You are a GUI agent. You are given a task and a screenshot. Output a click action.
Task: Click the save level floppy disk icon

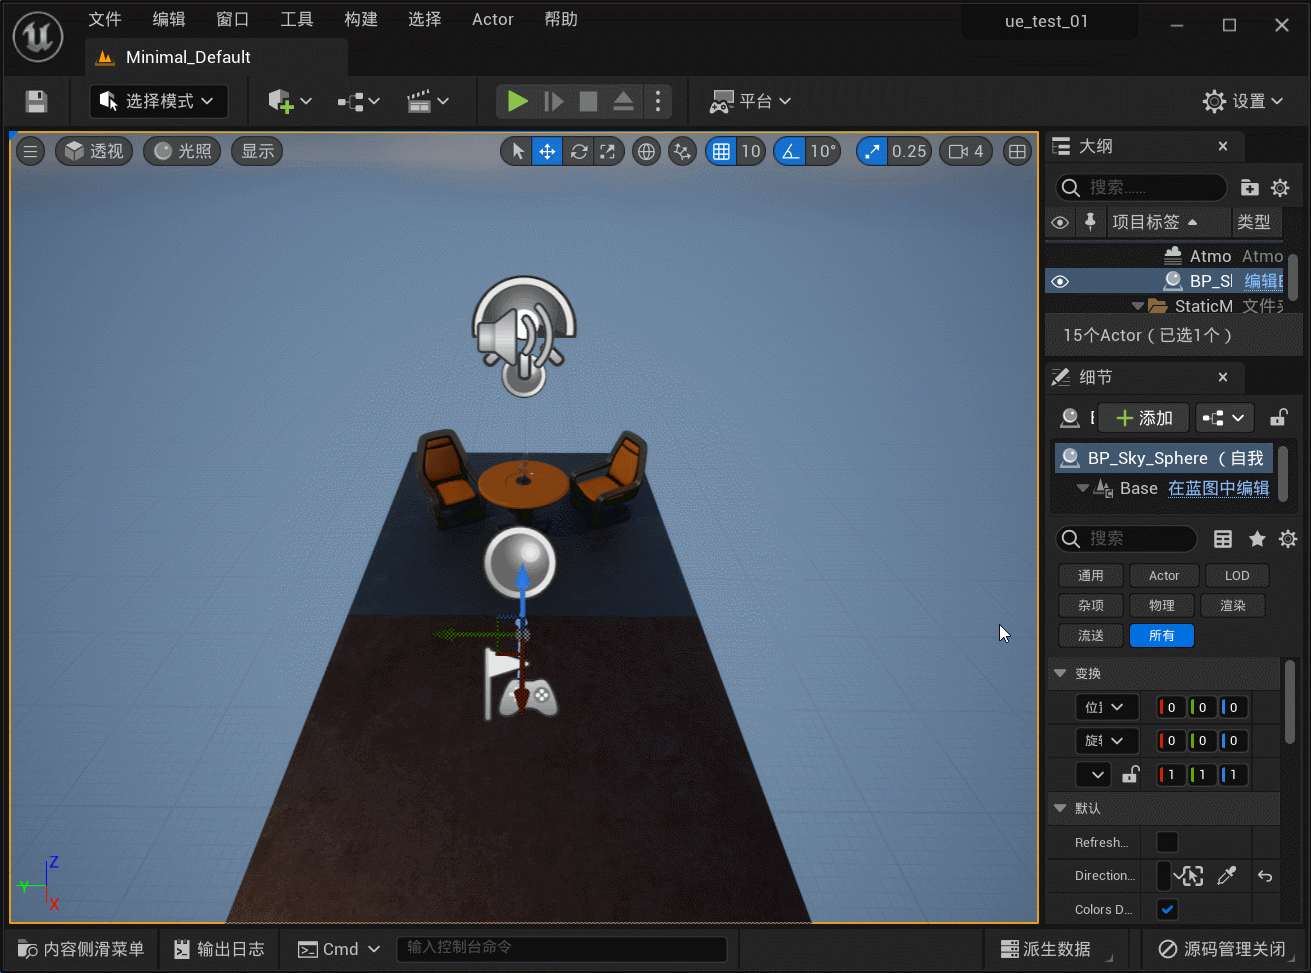pos(36,101)
